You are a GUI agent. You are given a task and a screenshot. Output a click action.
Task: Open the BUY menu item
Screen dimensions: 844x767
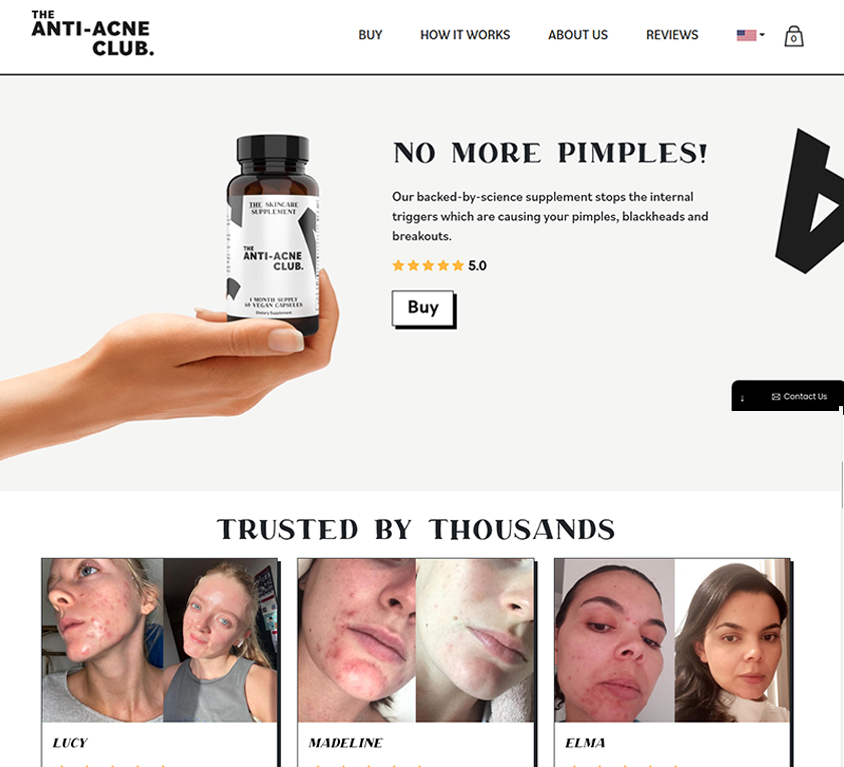pyautogui.click(x=370, y=35)
